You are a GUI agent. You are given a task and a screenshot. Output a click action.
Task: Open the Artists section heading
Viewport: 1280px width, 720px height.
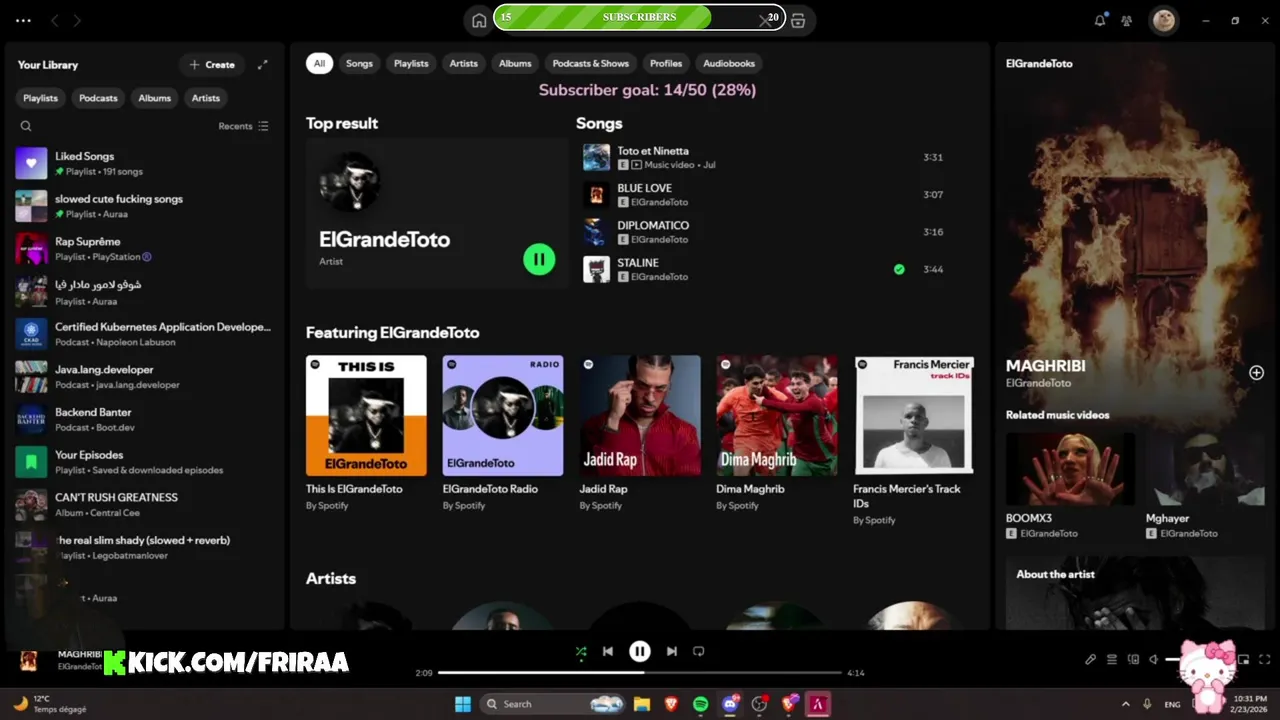coord(331,578)
